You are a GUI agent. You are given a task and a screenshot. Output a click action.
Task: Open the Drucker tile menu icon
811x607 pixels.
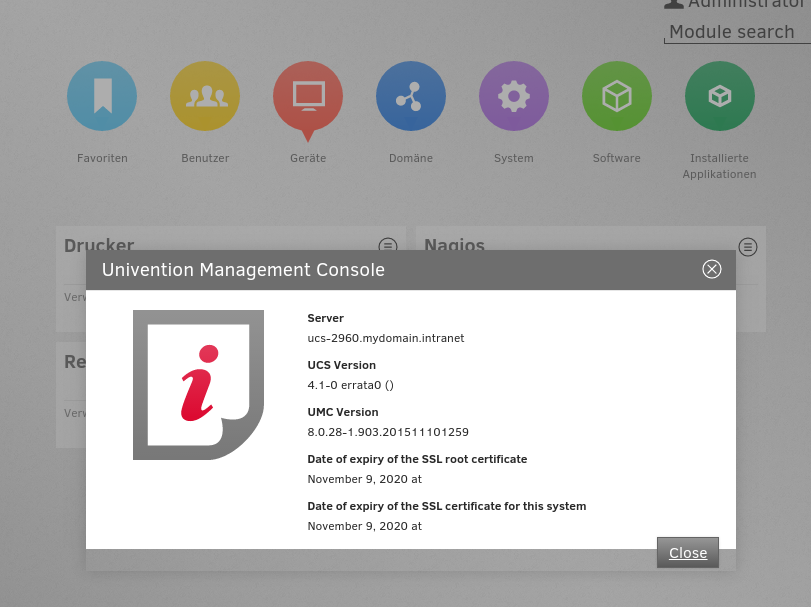coord(388,246)
